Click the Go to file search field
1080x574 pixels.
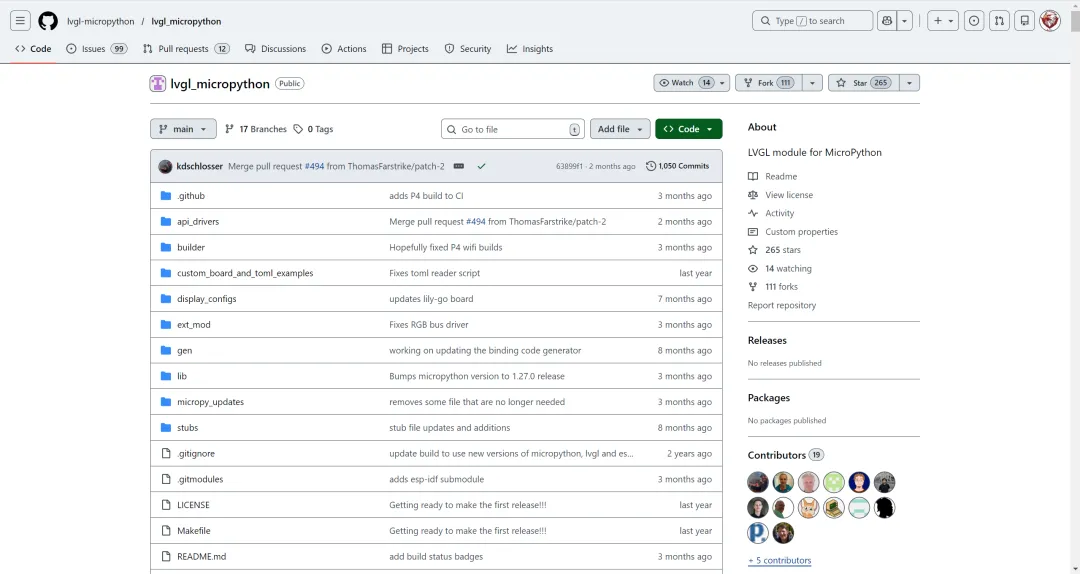[x=513, y=129]
